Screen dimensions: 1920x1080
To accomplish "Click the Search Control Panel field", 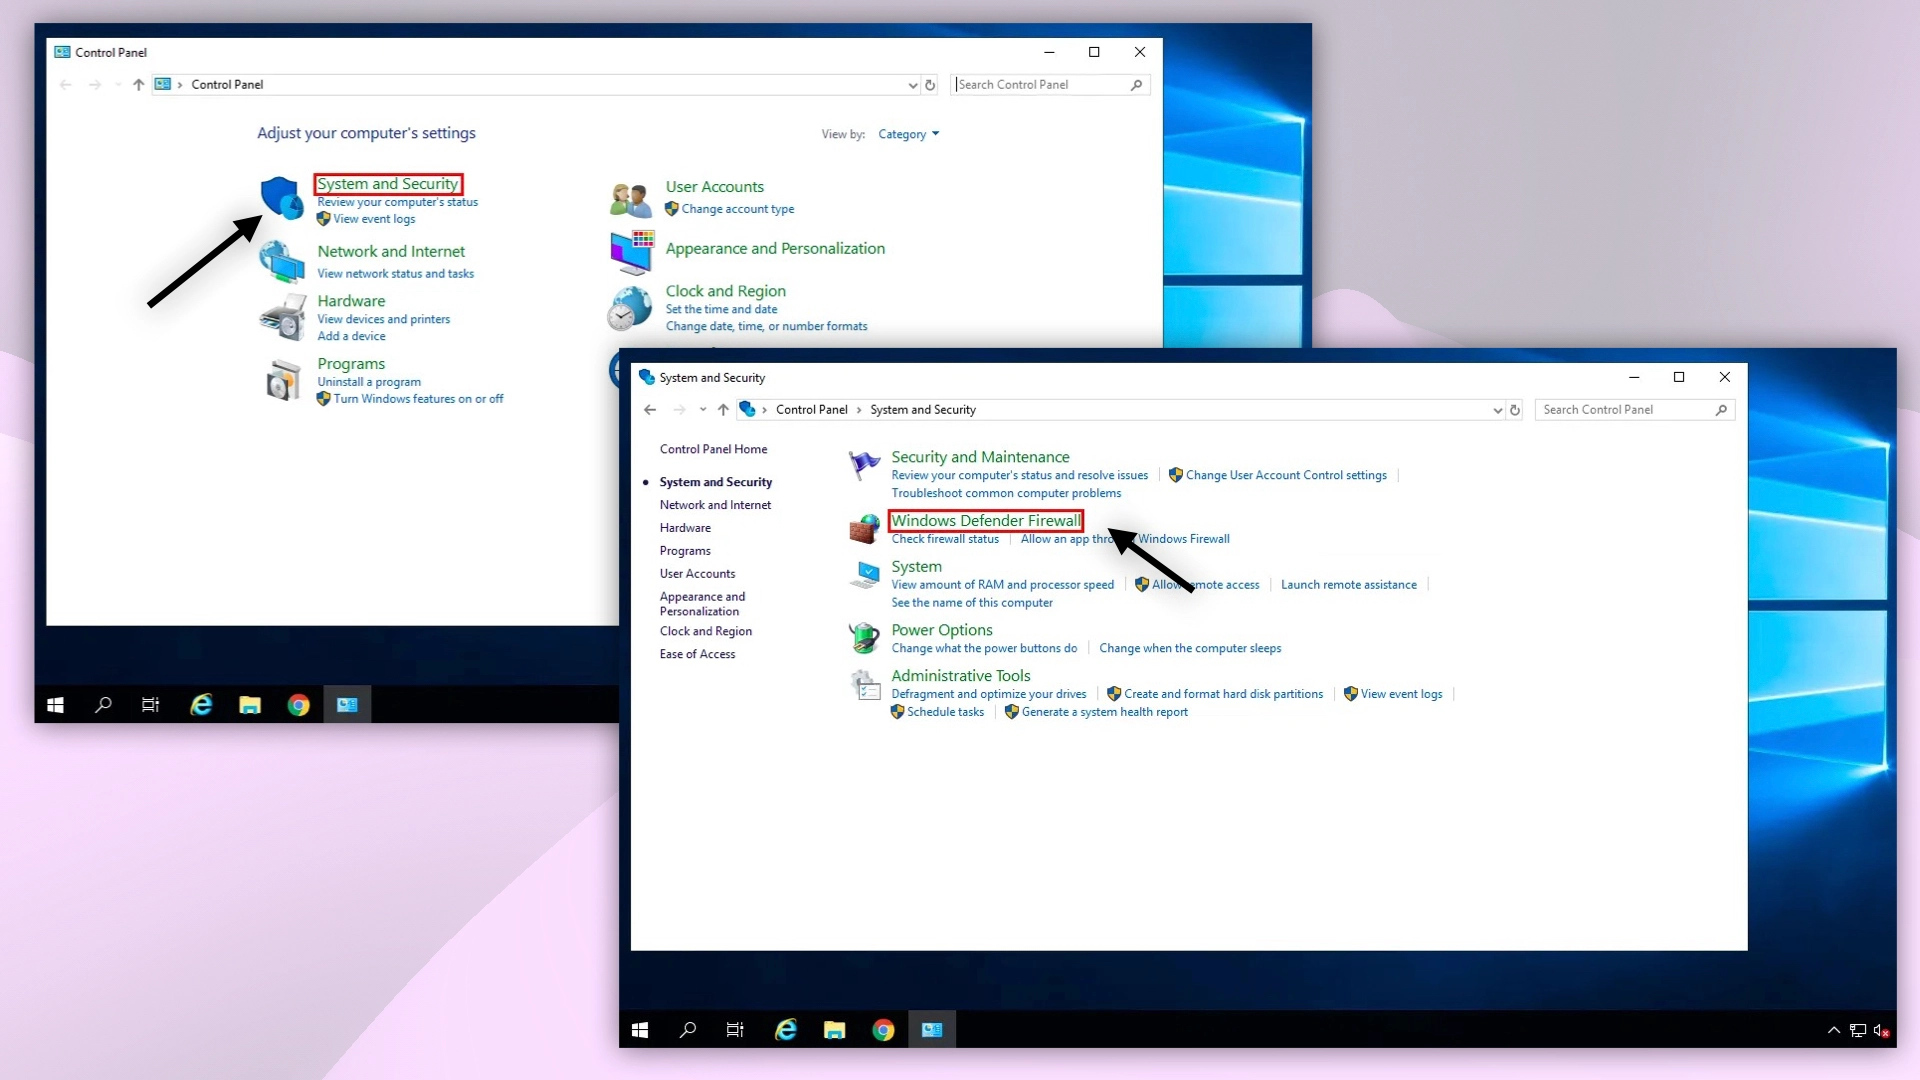I will tap(1634, 409).
